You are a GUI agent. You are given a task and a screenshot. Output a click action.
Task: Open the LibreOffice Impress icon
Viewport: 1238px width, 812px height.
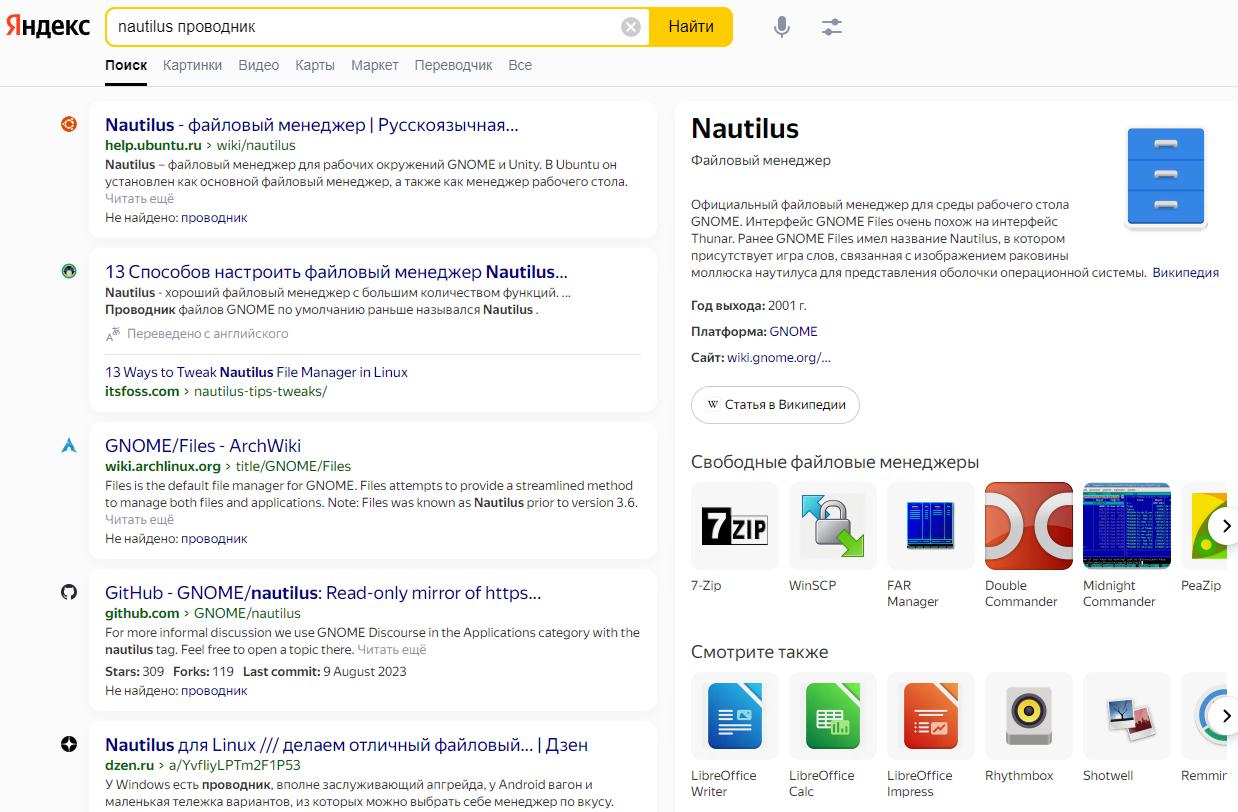point(931,716)
